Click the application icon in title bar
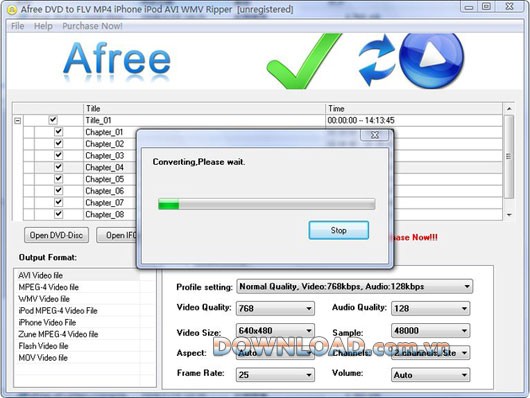Screen dimensions: 530x398 12,9
